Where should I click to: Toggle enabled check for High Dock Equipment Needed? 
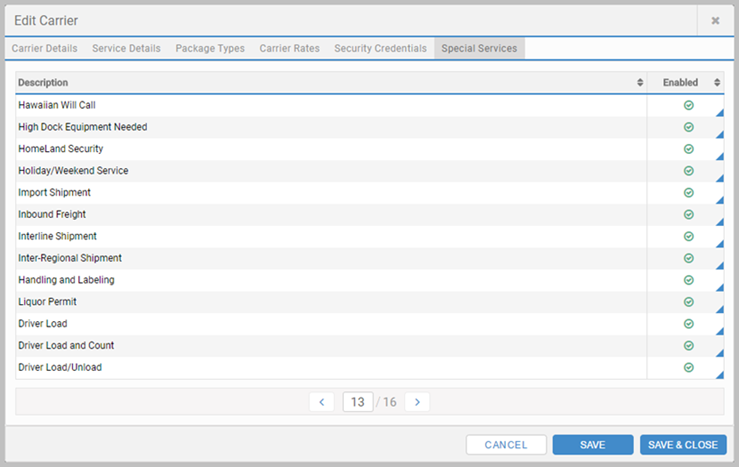coord(689,127)
